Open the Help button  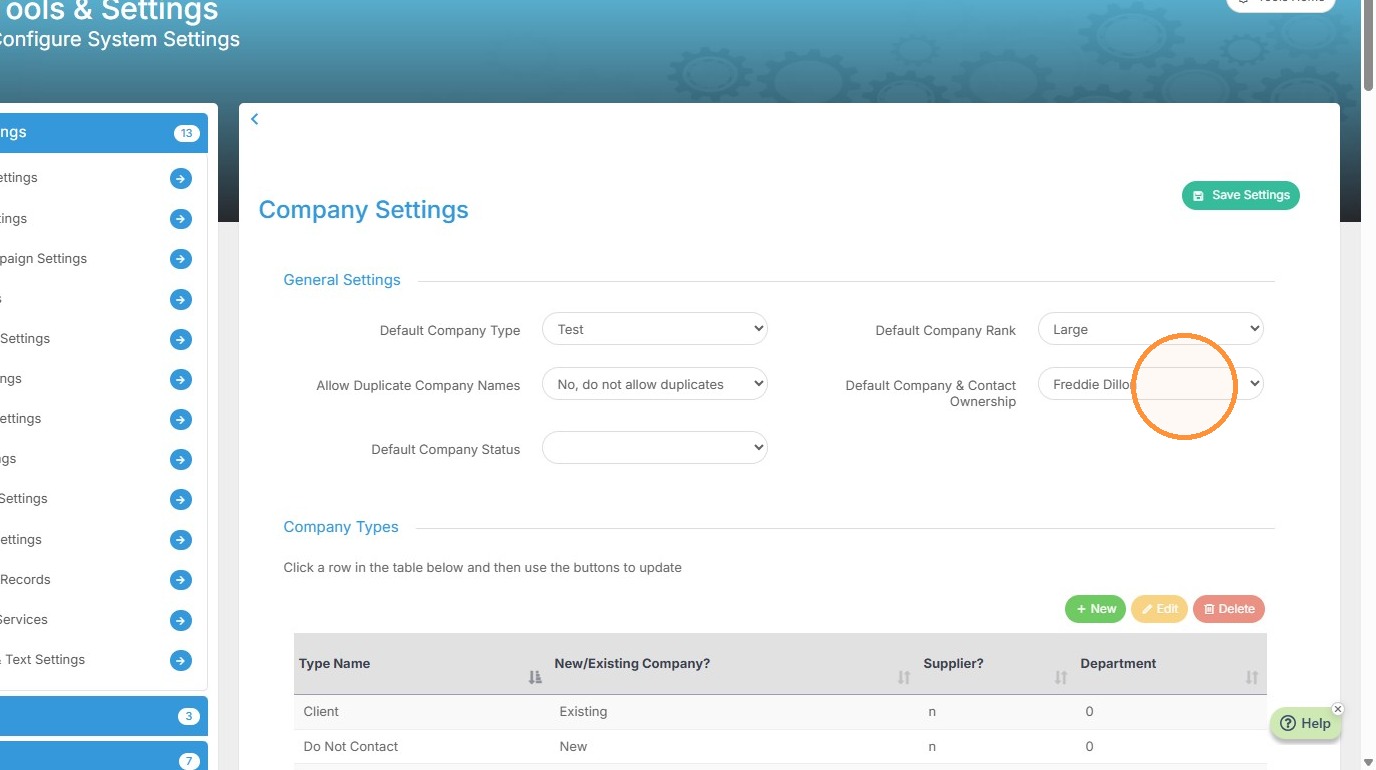click(x=1306, y=724)
